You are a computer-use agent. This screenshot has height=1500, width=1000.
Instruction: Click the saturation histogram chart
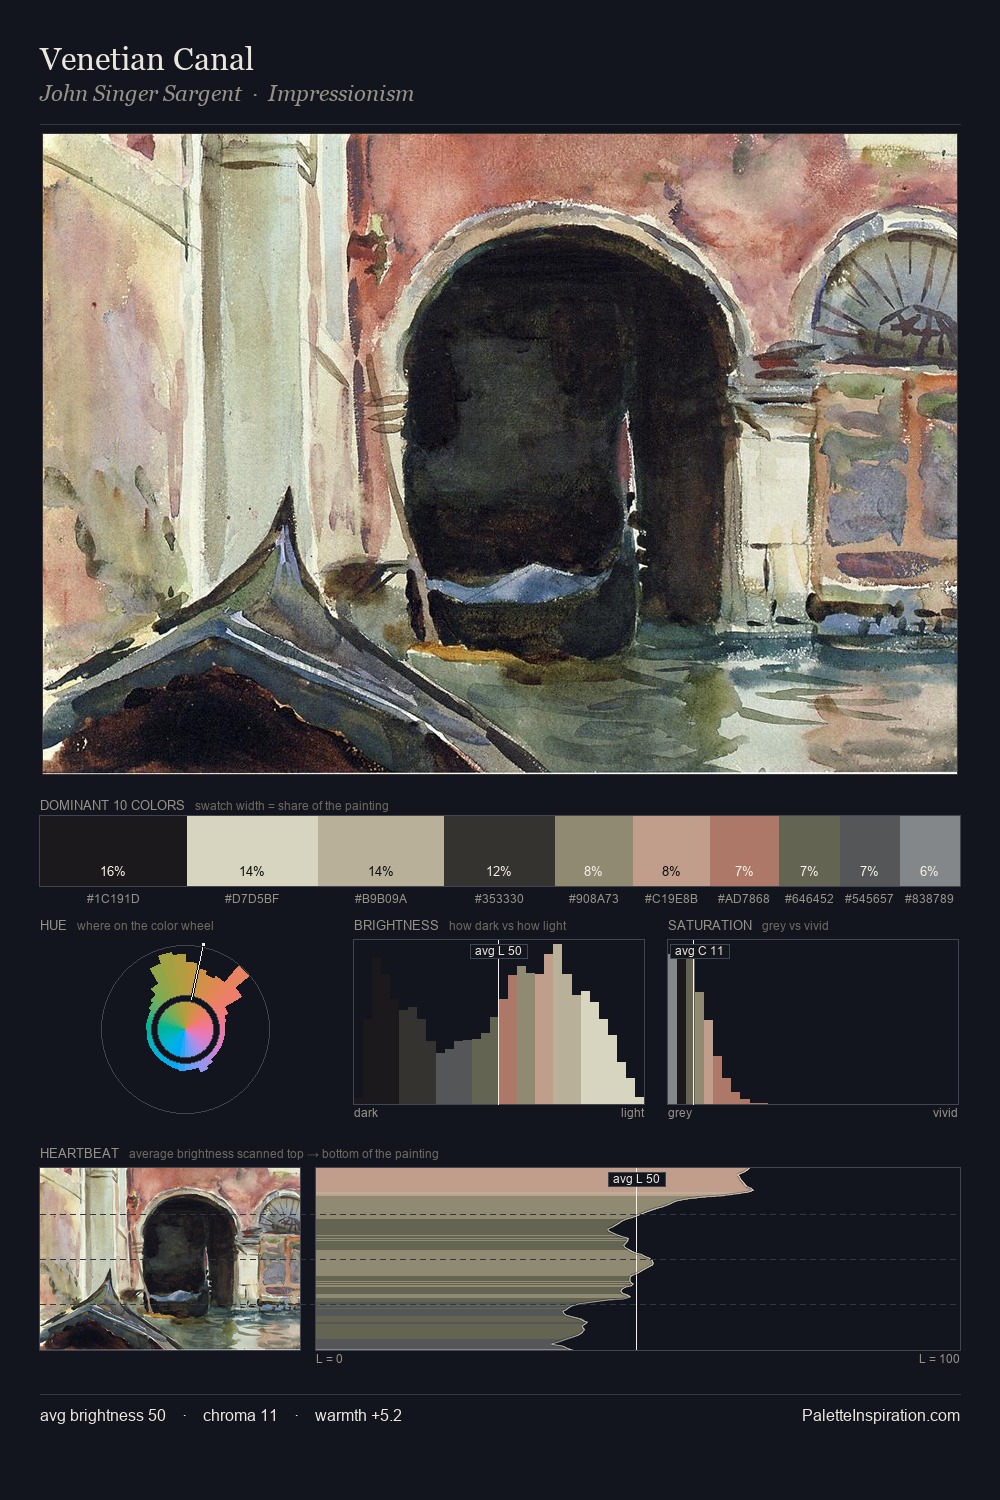(813, 1022)
